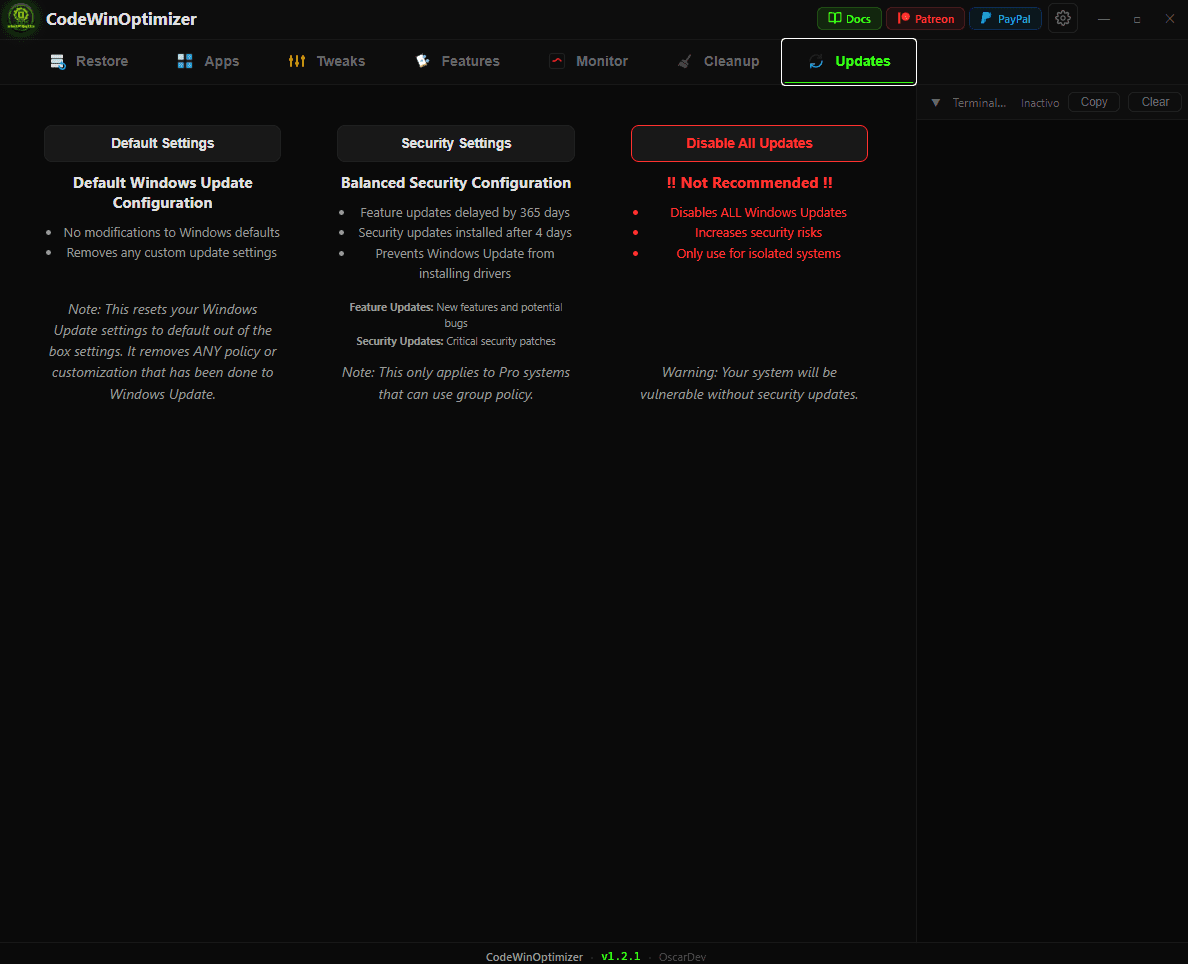Click the CodeWinOptimizer title text
Image resolution: width=1188 pixels, height=964 pixels.
pyautogui.click(x=121, y=19)
